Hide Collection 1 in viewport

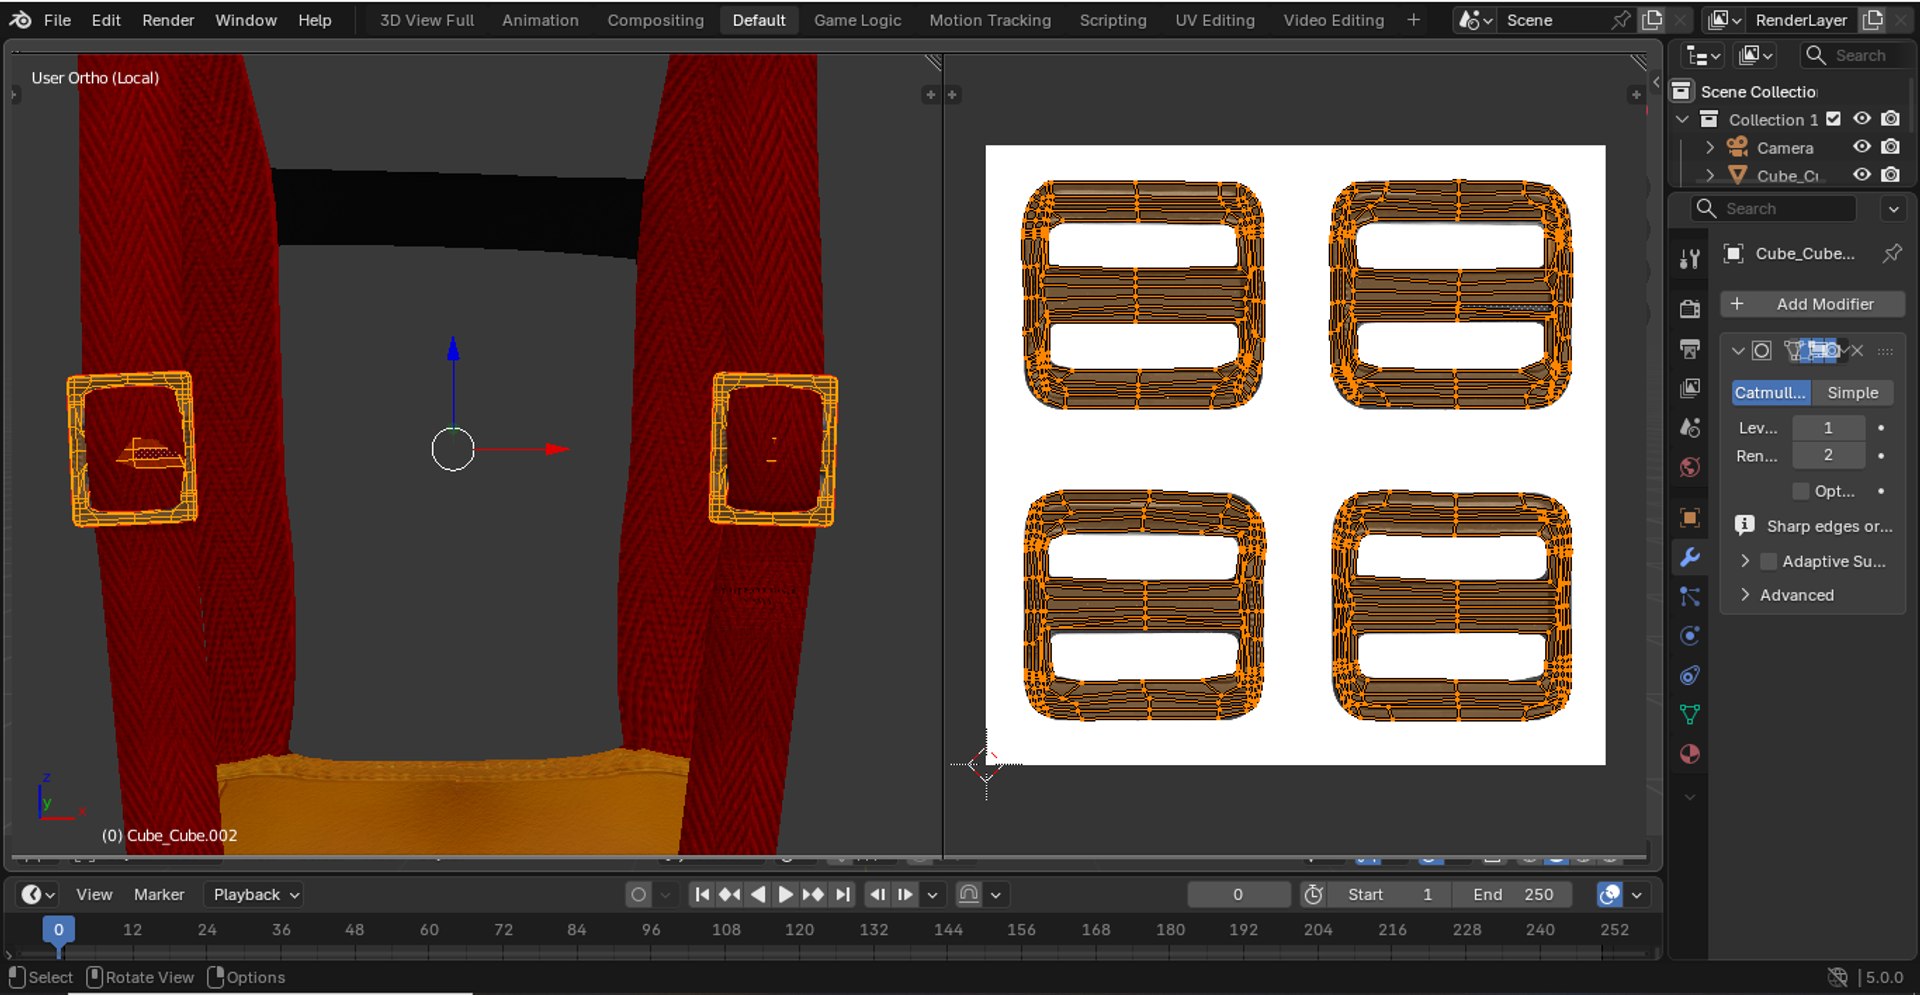click(x=1862, y=119)
